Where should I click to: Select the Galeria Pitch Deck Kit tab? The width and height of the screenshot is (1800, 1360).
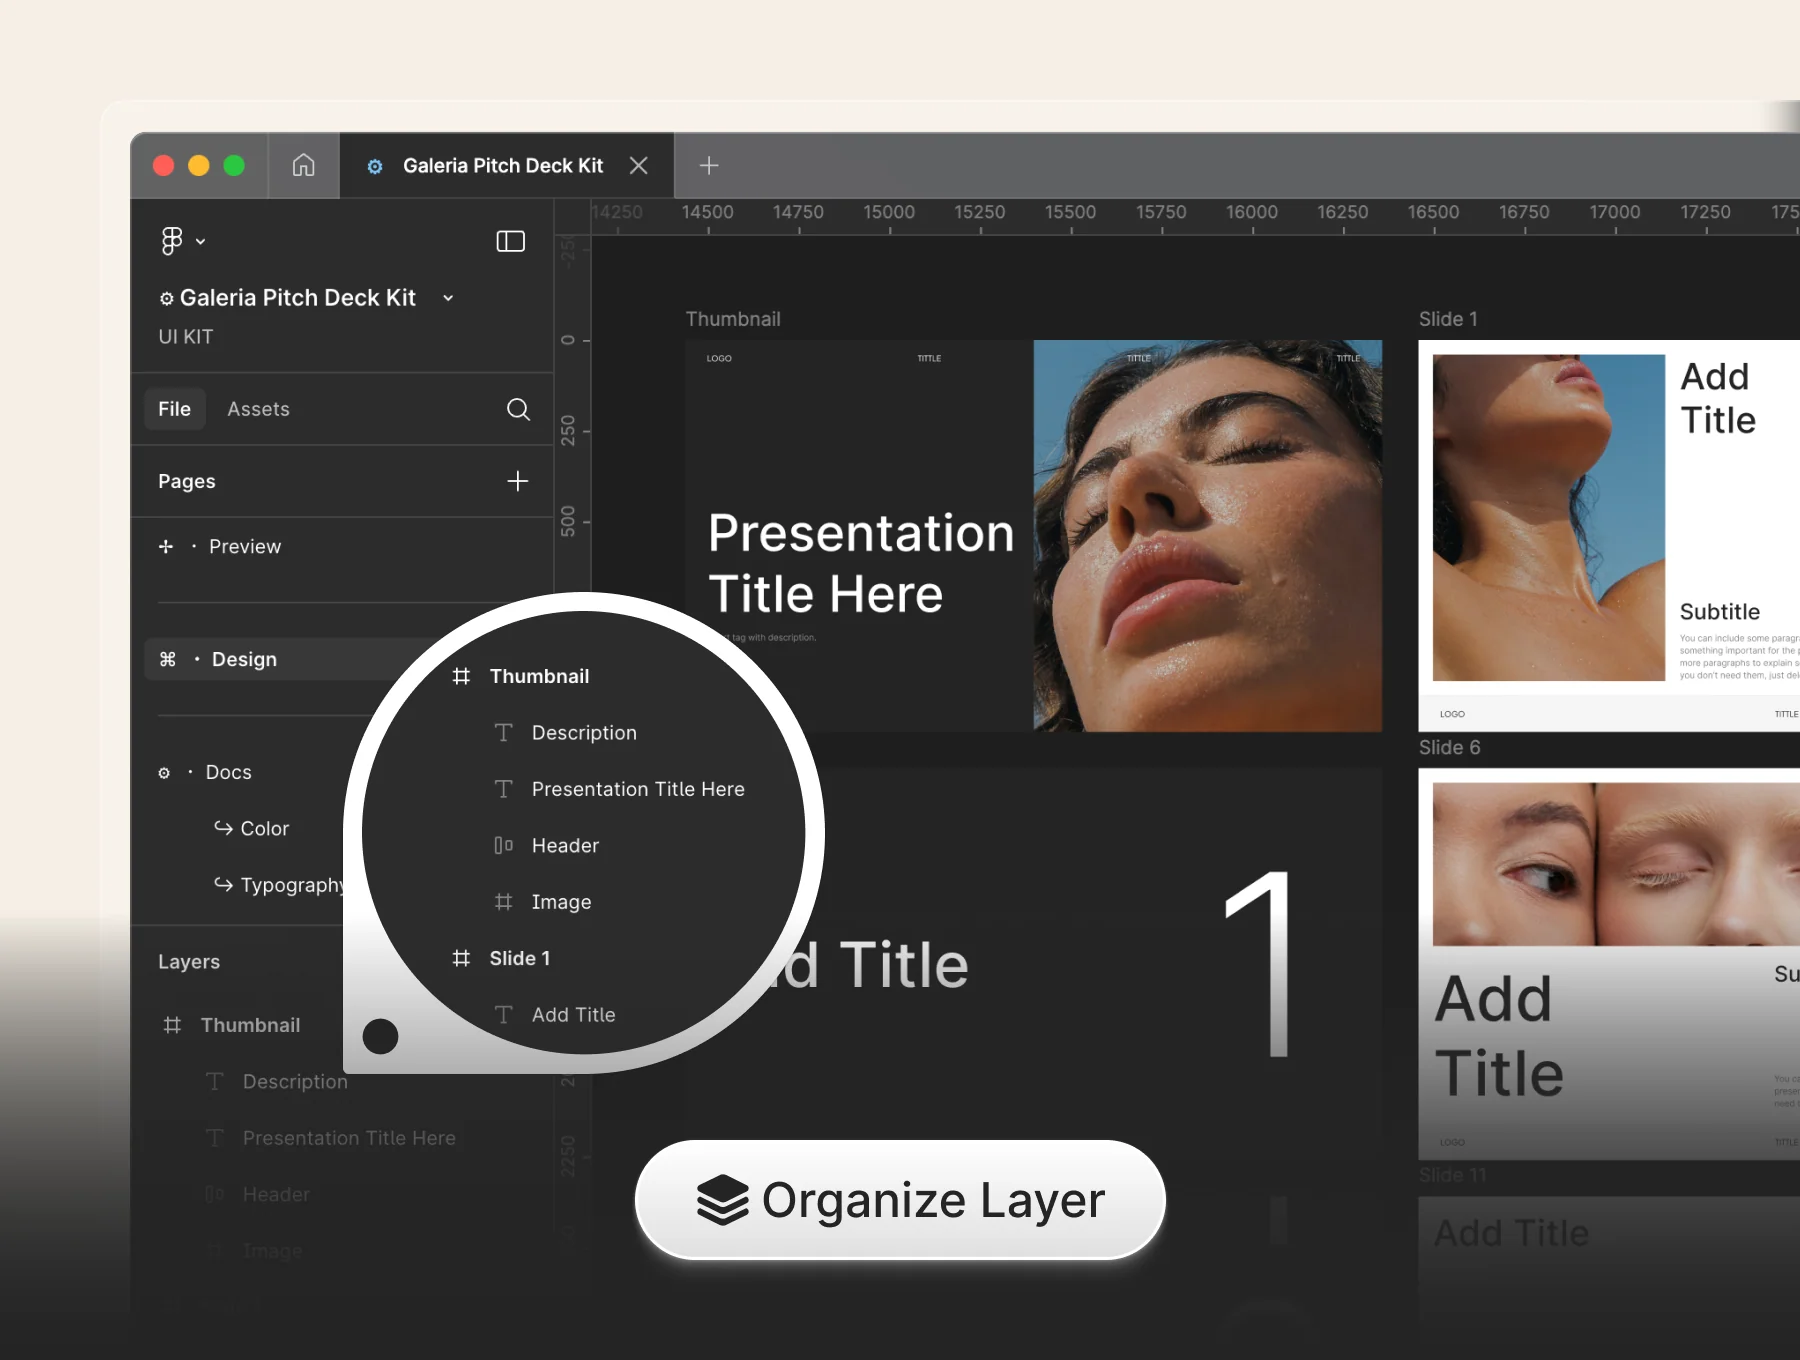click(x=507, y=165)
